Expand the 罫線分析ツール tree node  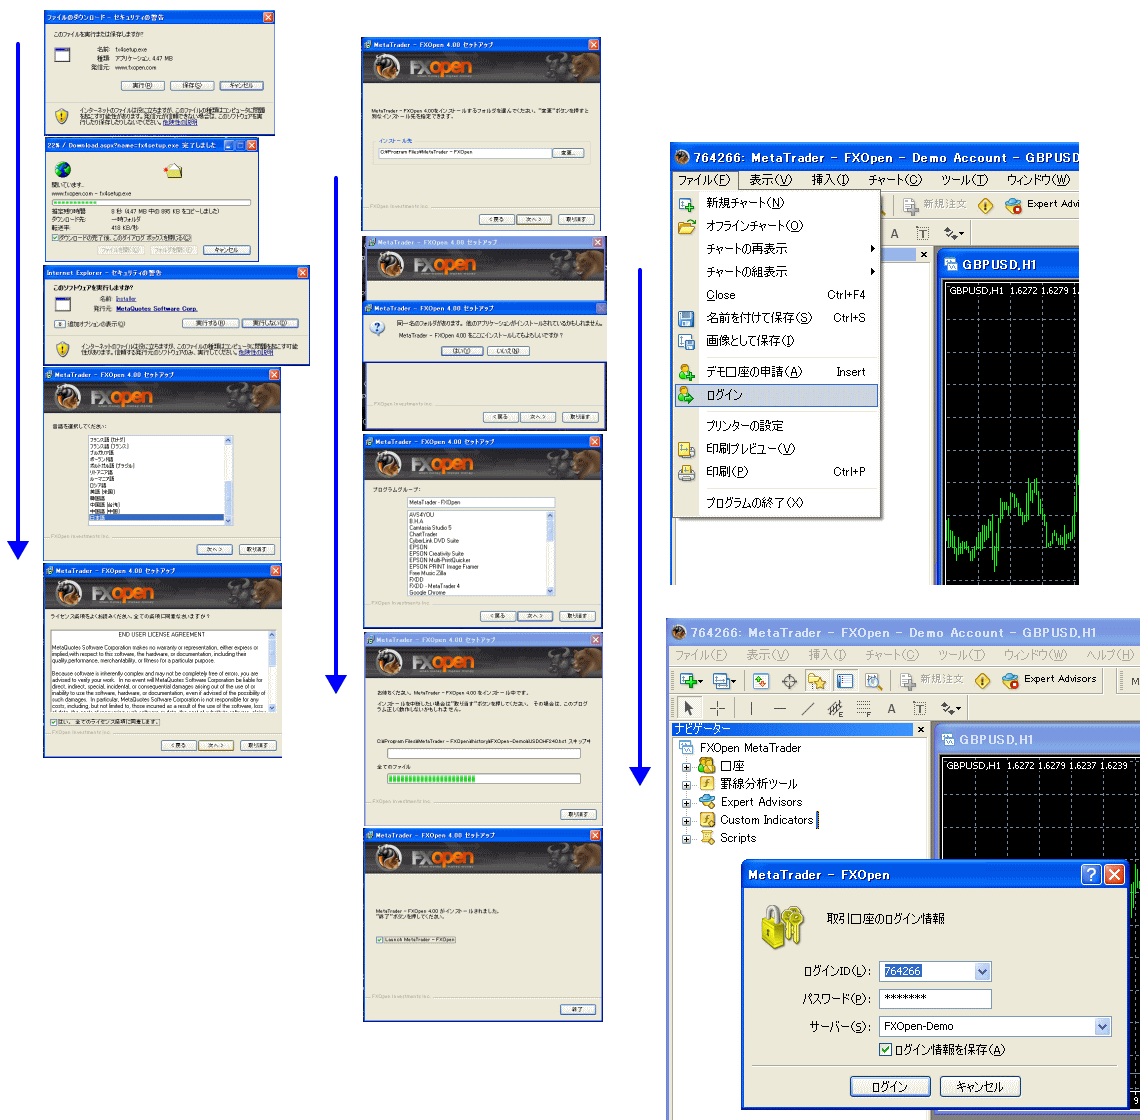coord(686,785)
